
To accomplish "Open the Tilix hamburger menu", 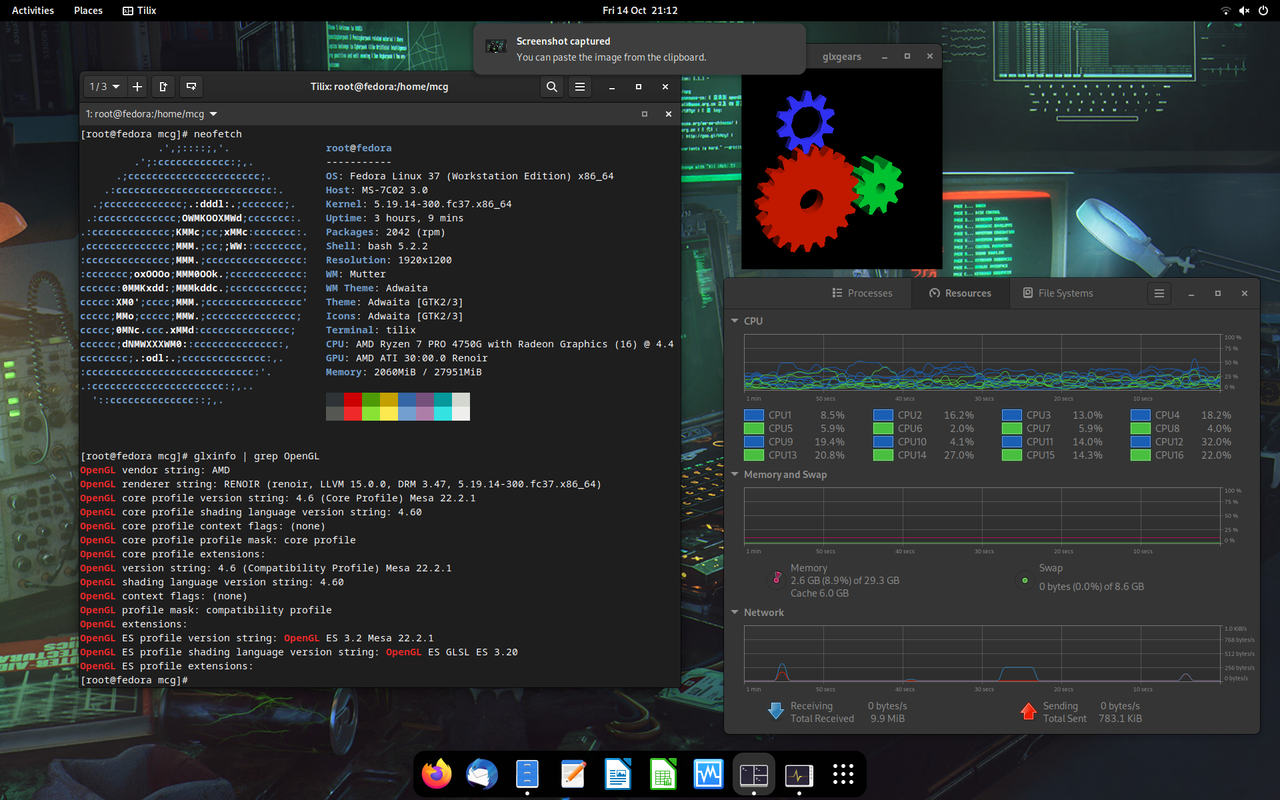I will 579,86.
